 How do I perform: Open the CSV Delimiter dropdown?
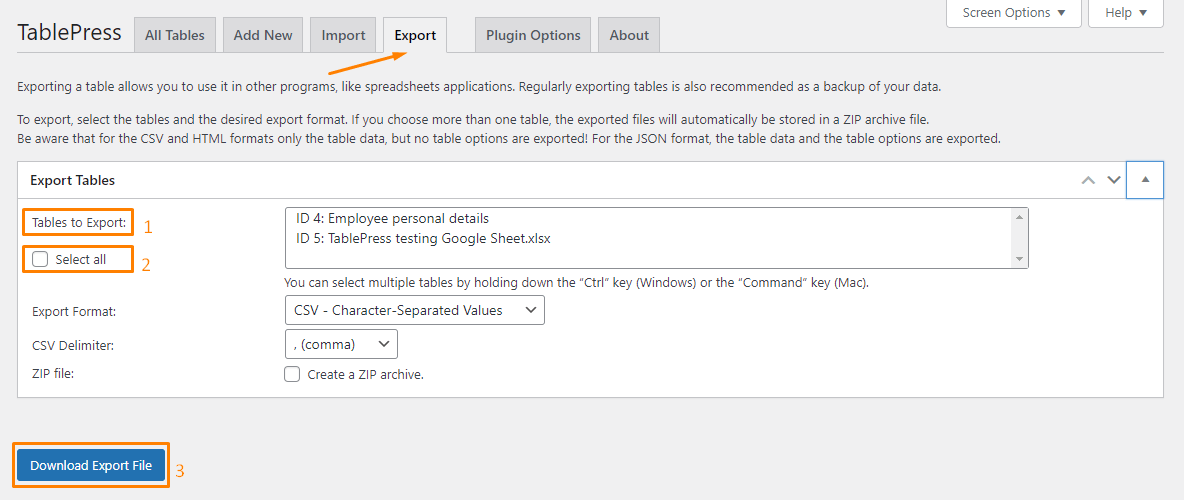[341, 344]
